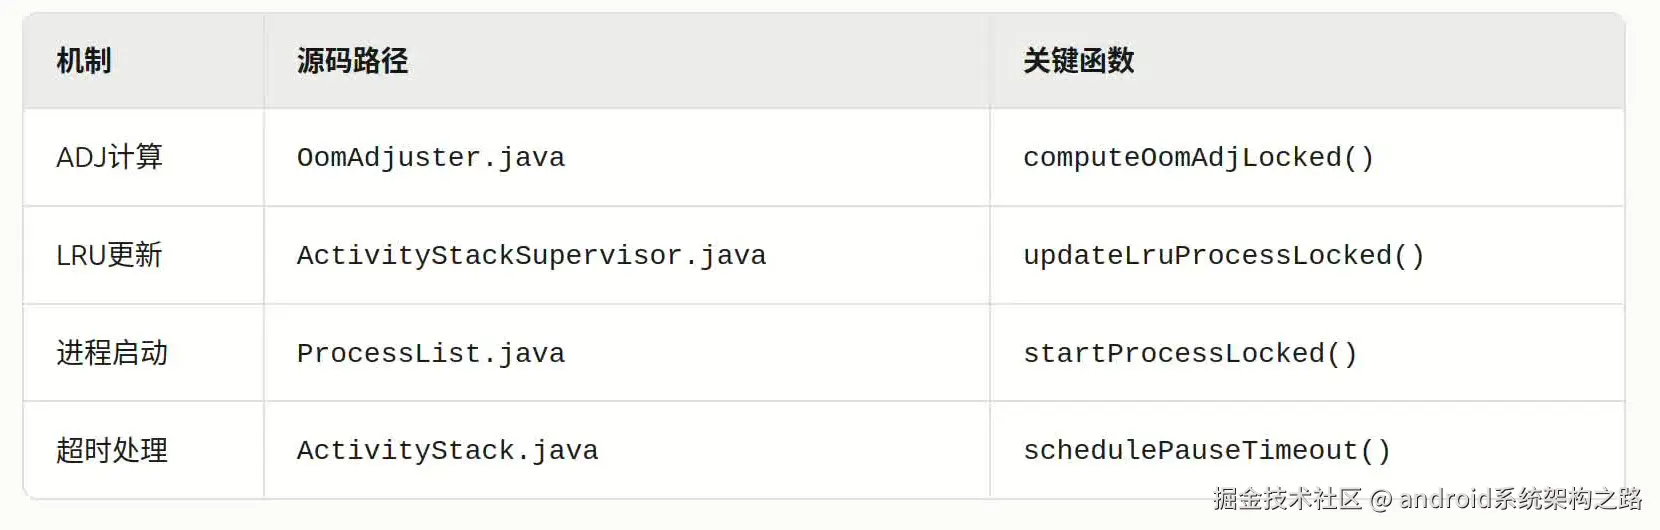Click the @ symbol in the watermark
Screen dimensions: 1660x530
point(1381,499)
